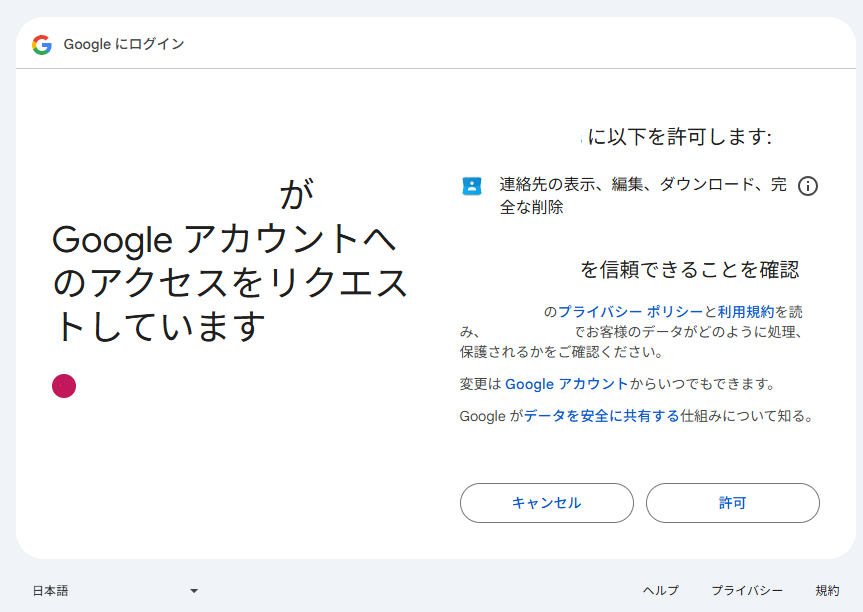The width and height of the screenshot is (863, 612).
Task: Open the プライバシー ポリシー link
Action: (x=630, y=312)
